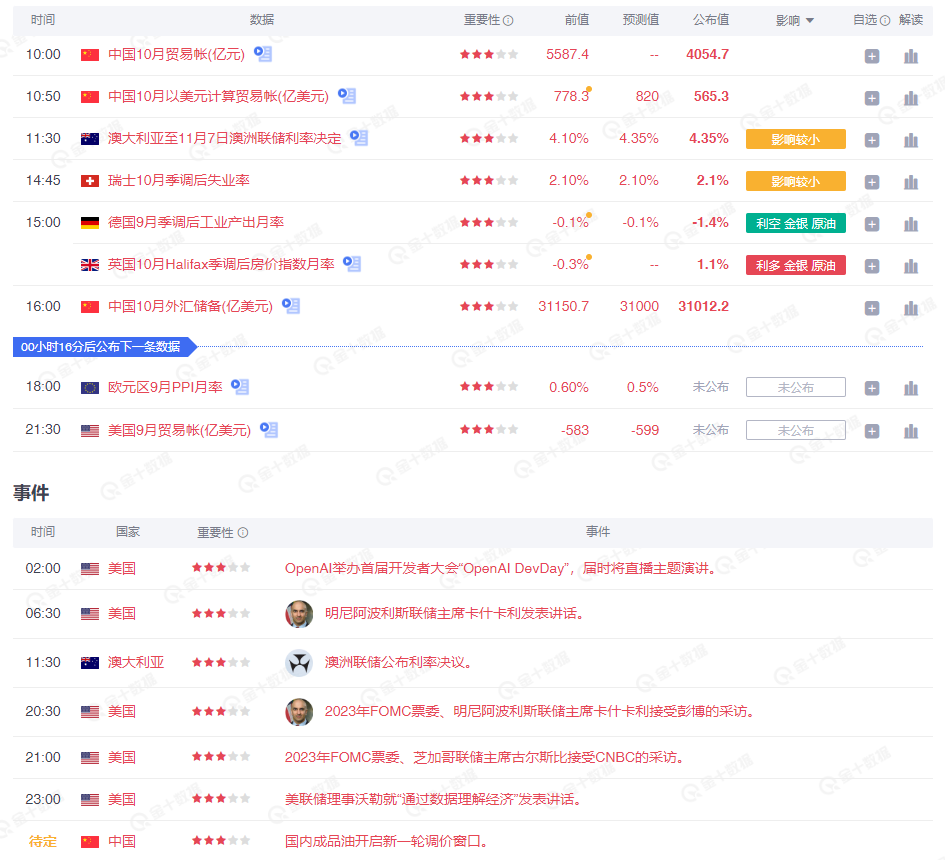Click the 利多 金银 原油 tag on Halifax row
The width and height of the screenshot is (945, 860).
(796, 265)
